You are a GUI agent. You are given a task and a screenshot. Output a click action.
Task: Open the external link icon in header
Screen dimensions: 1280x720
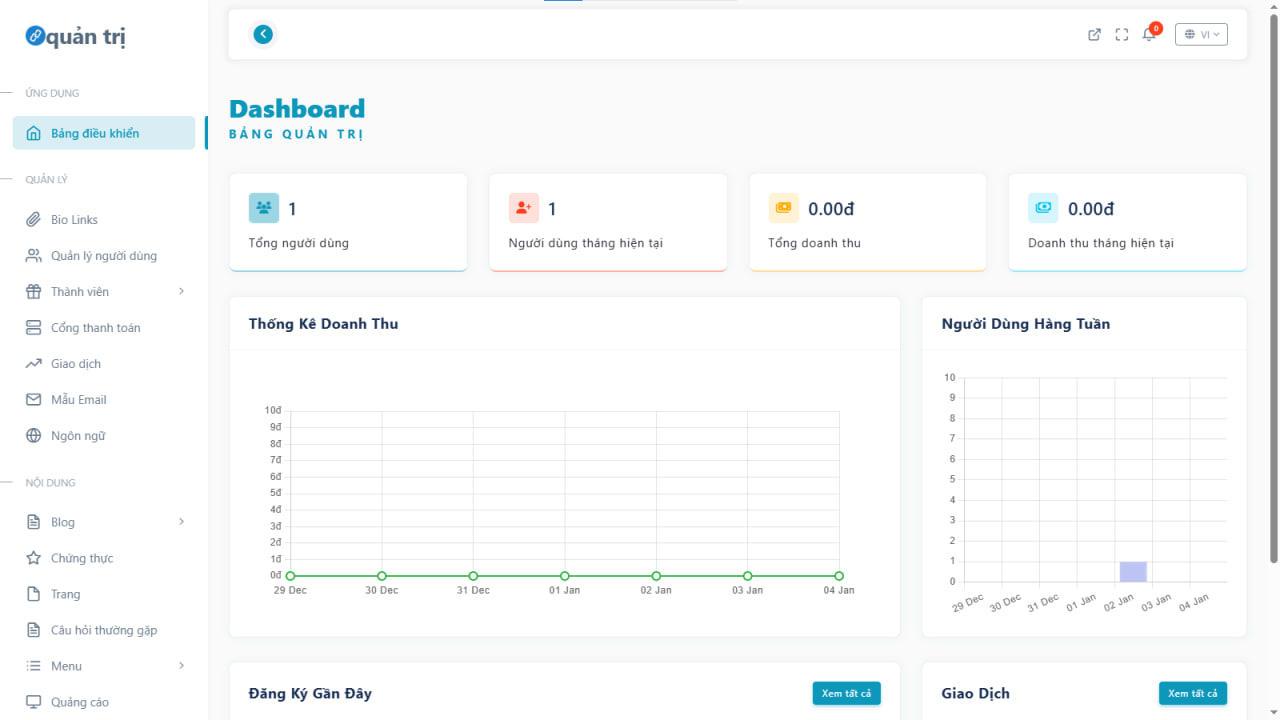[x=1094, y=35]
